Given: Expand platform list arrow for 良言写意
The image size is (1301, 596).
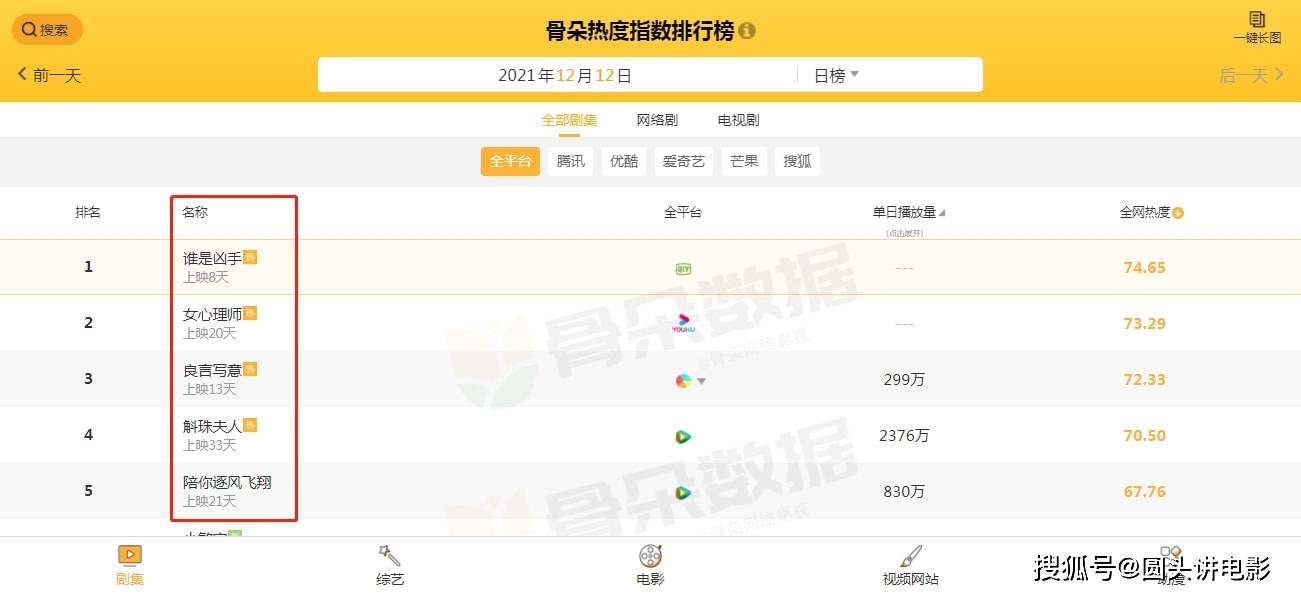Looking at the screenshot, I should 702,381.
